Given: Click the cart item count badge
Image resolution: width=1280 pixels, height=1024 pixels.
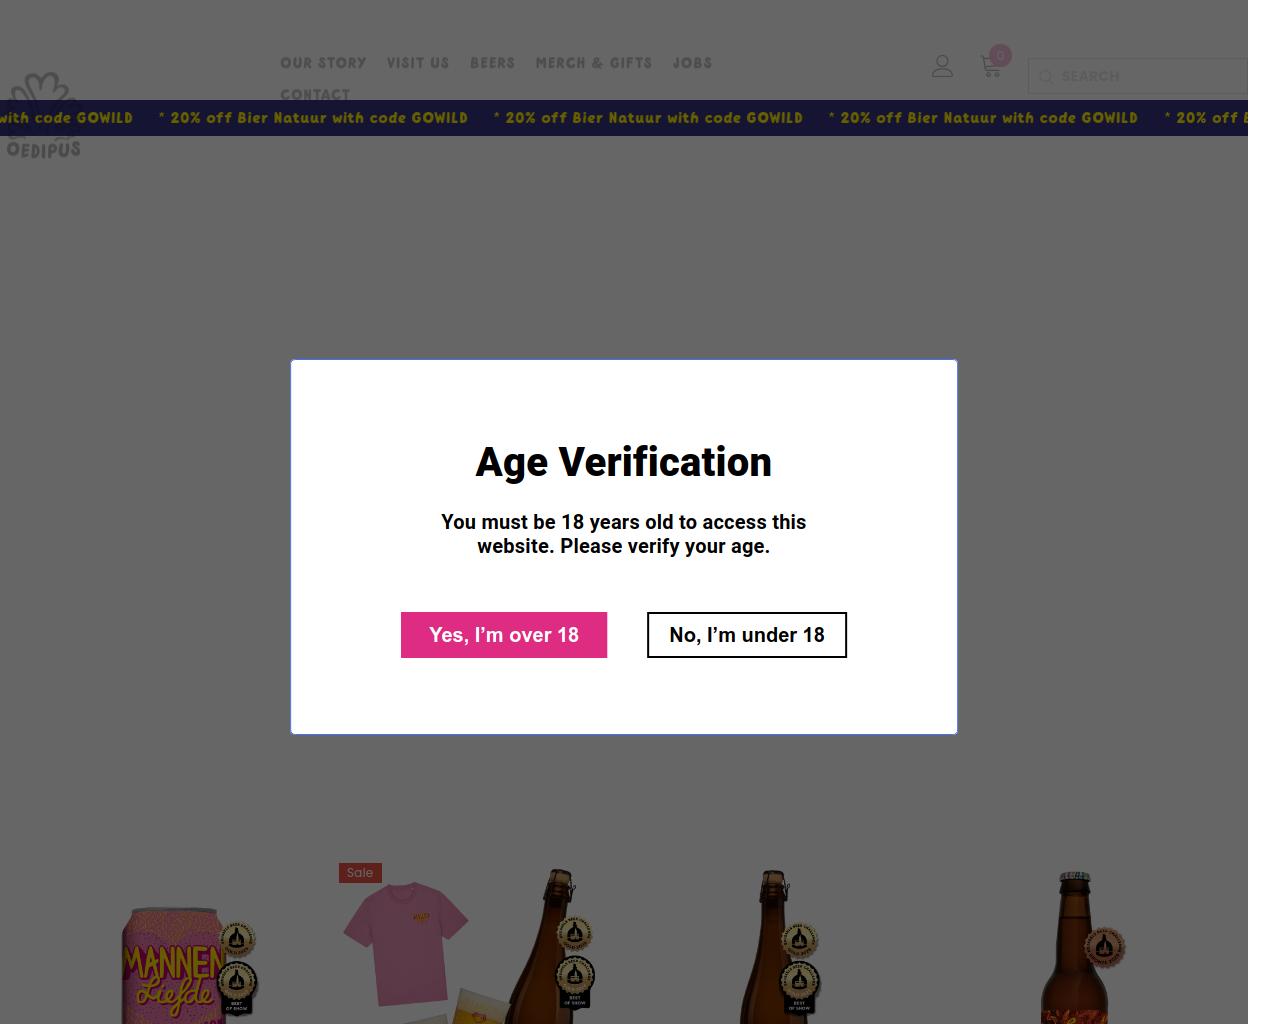Looking at the screenshot, I should click(1000, 56).
